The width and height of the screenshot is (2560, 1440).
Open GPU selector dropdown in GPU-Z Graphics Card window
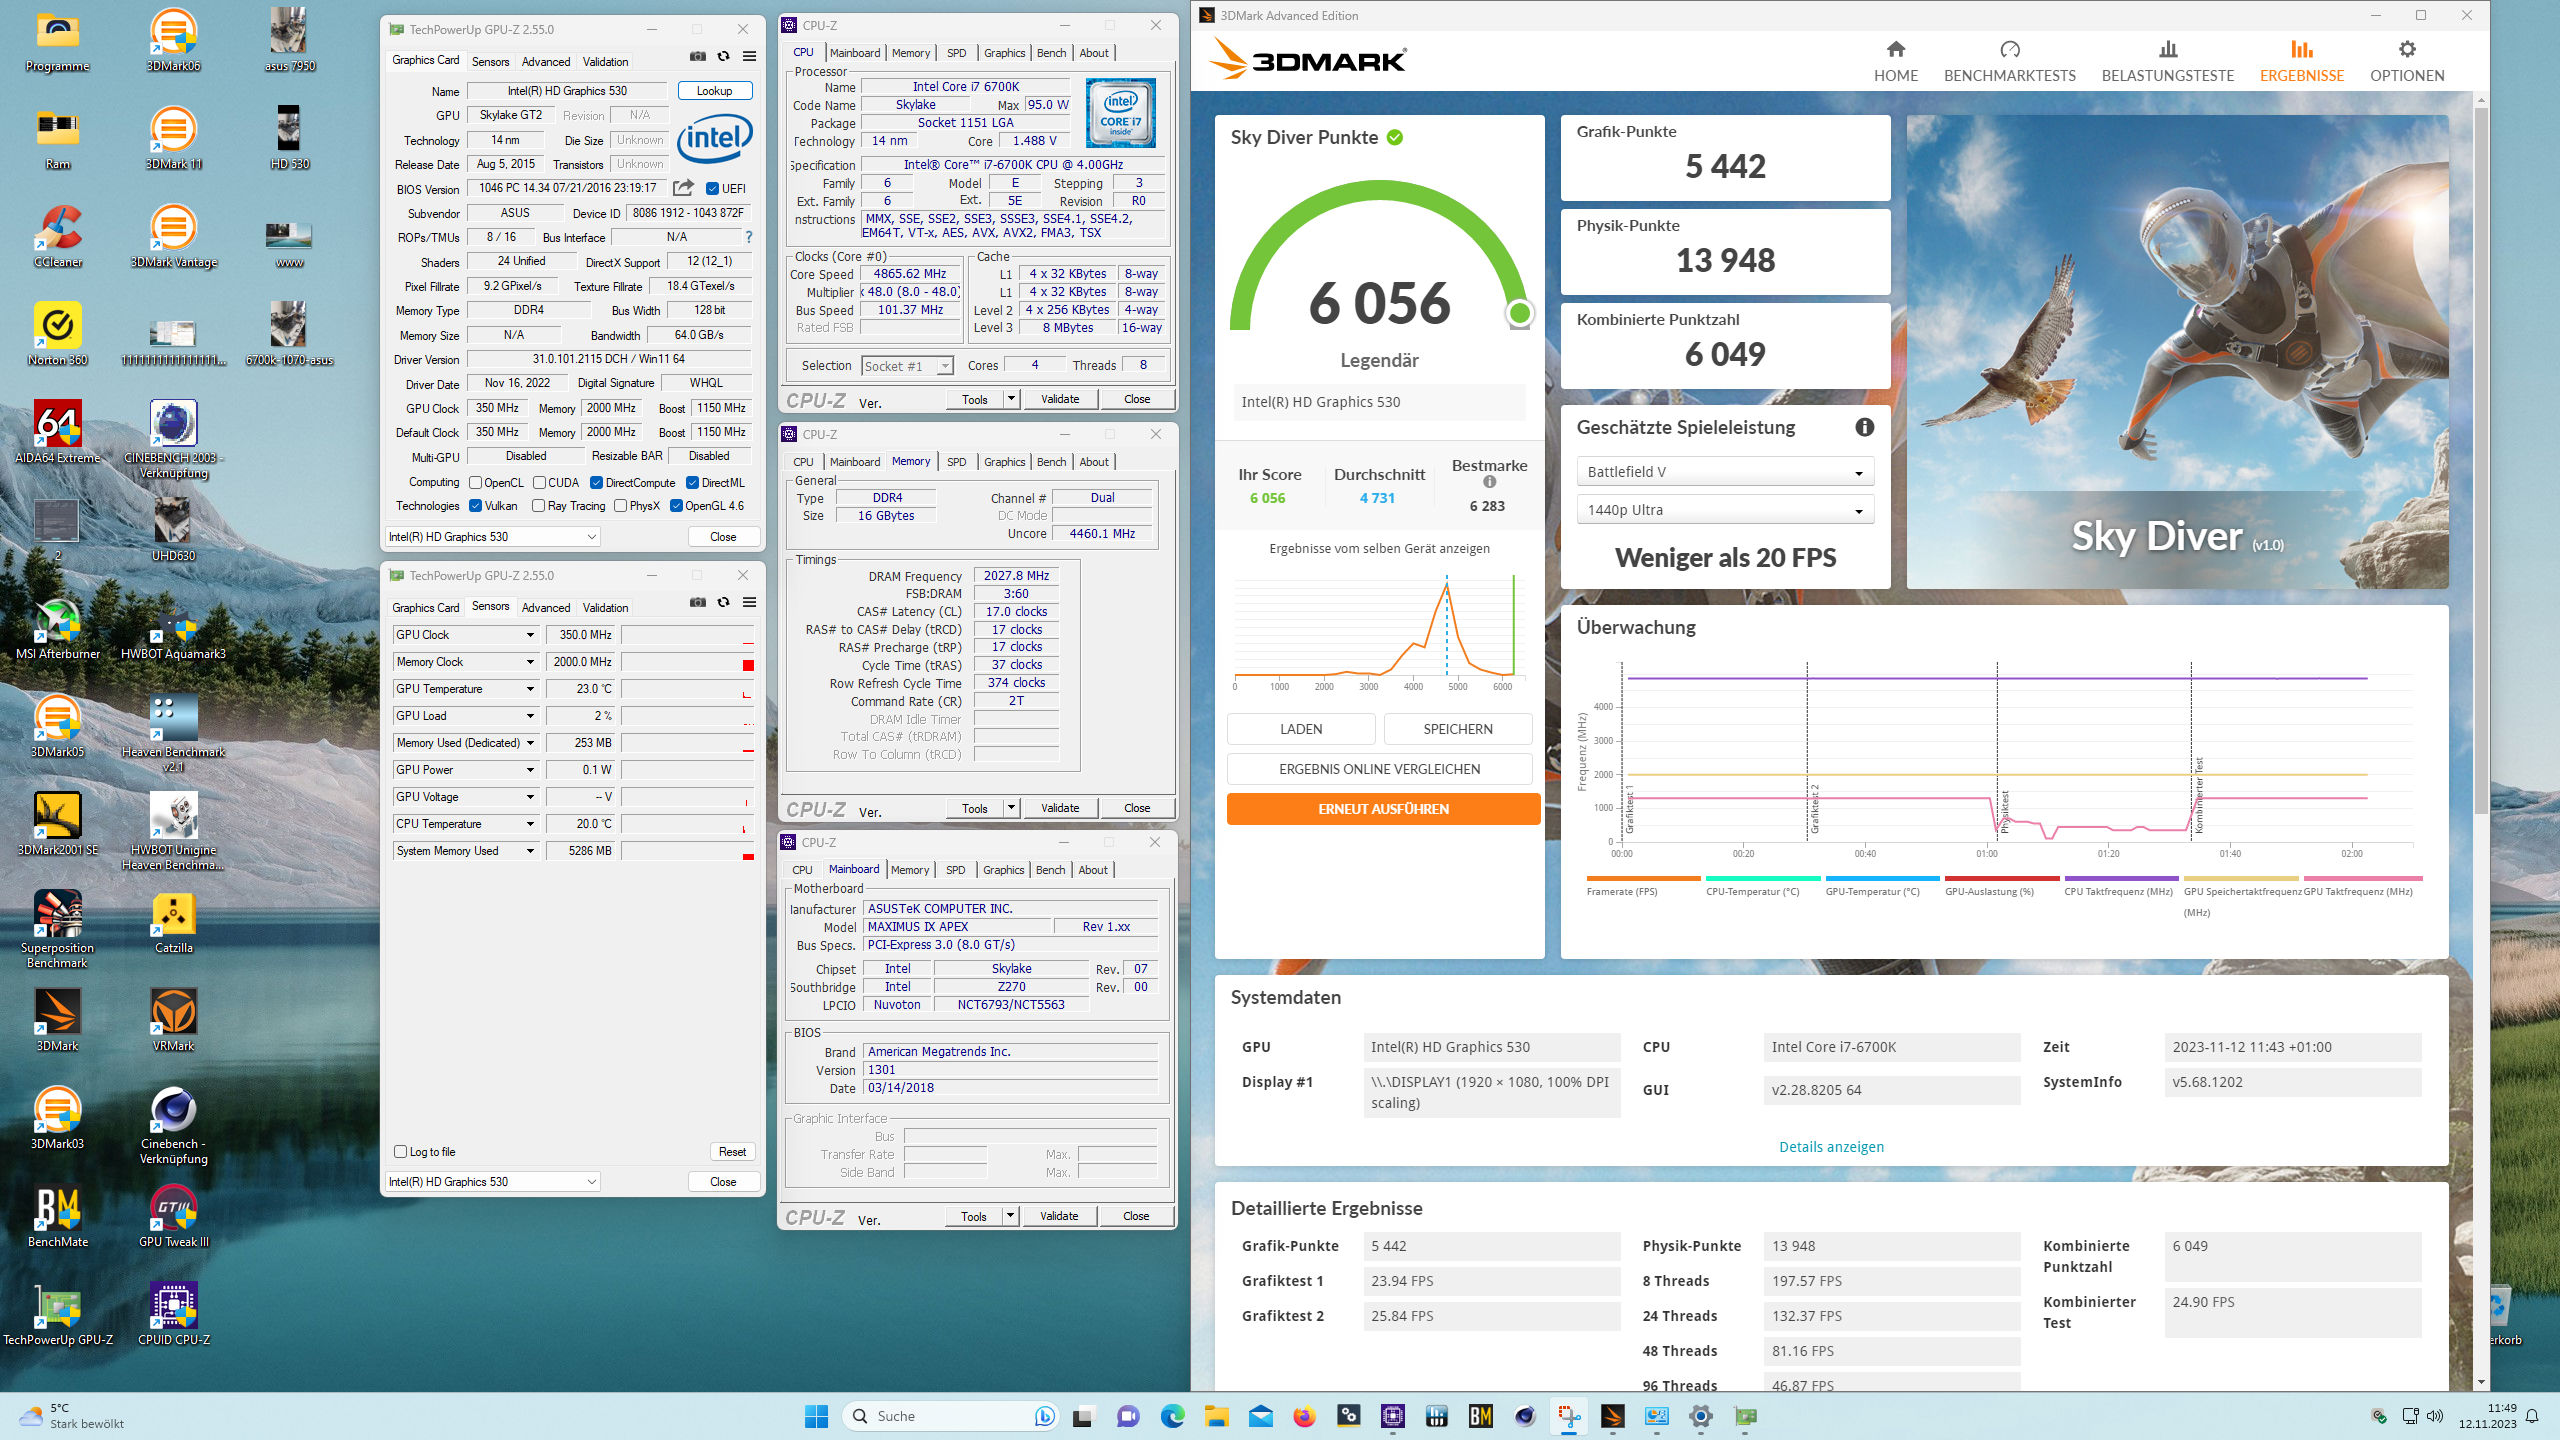(493, 537)
